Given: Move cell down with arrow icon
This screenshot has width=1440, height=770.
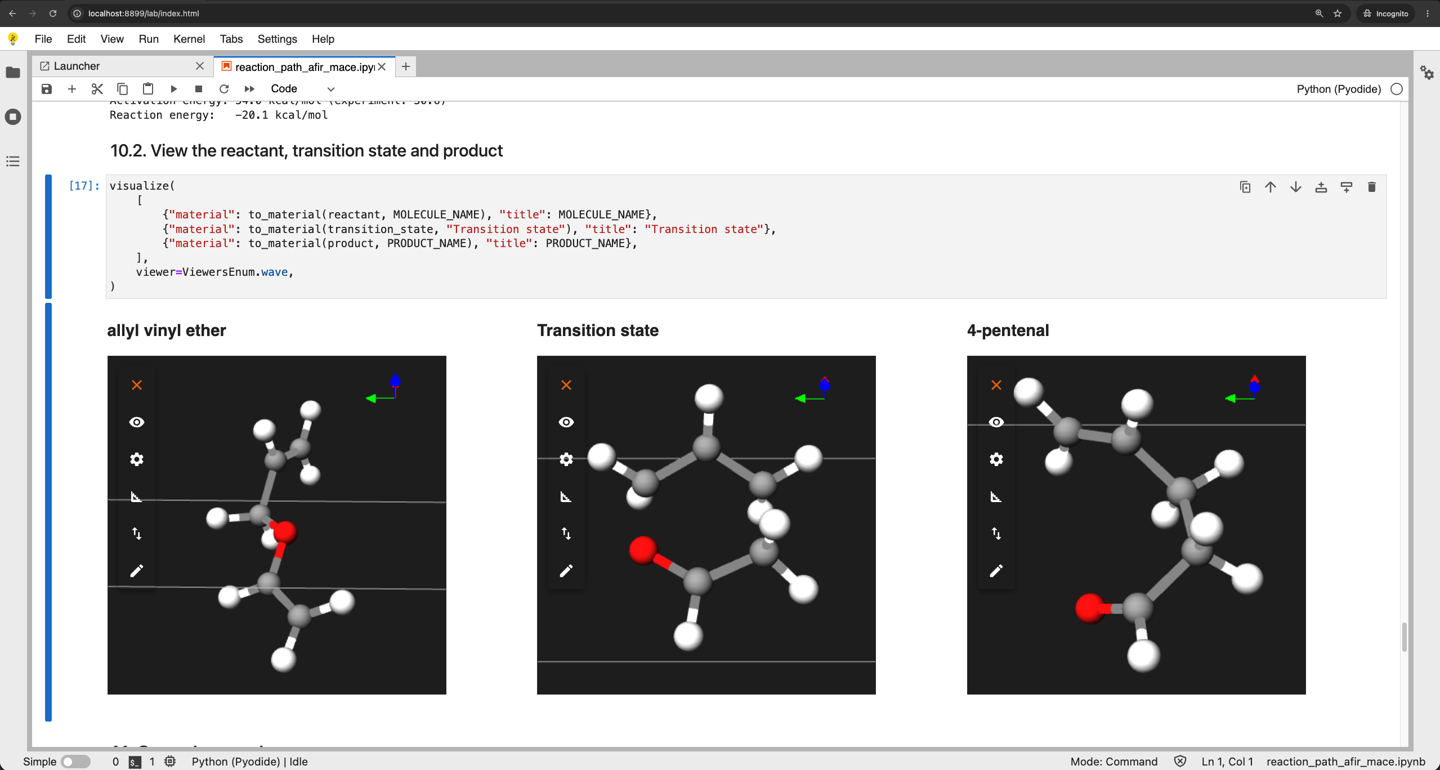Looking at the screenshot, I should 1295,187.
